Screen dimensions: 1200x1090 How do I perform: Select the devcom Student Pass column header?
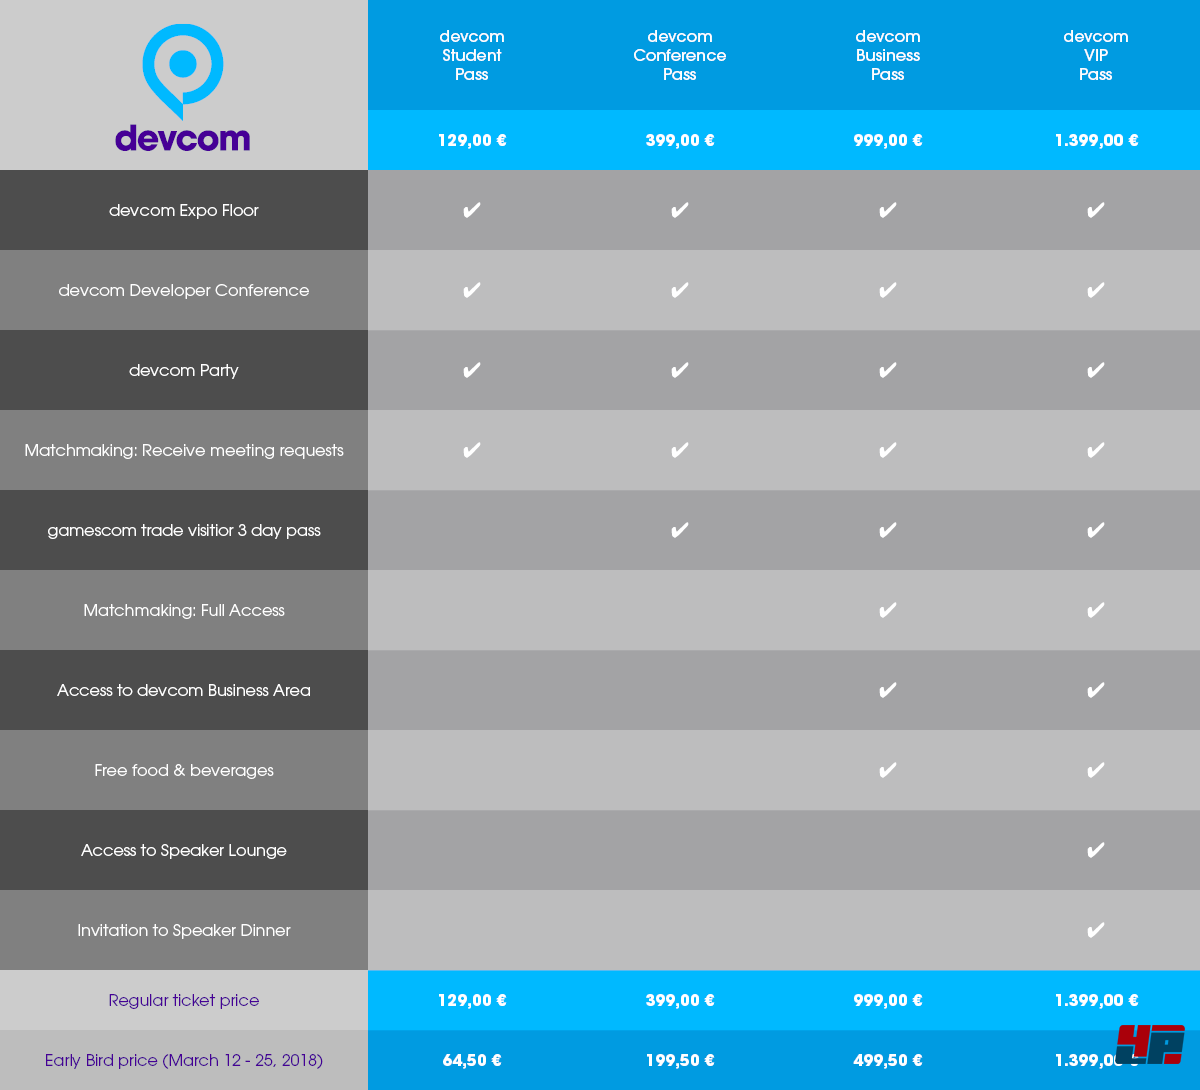[x=472, y=55]
